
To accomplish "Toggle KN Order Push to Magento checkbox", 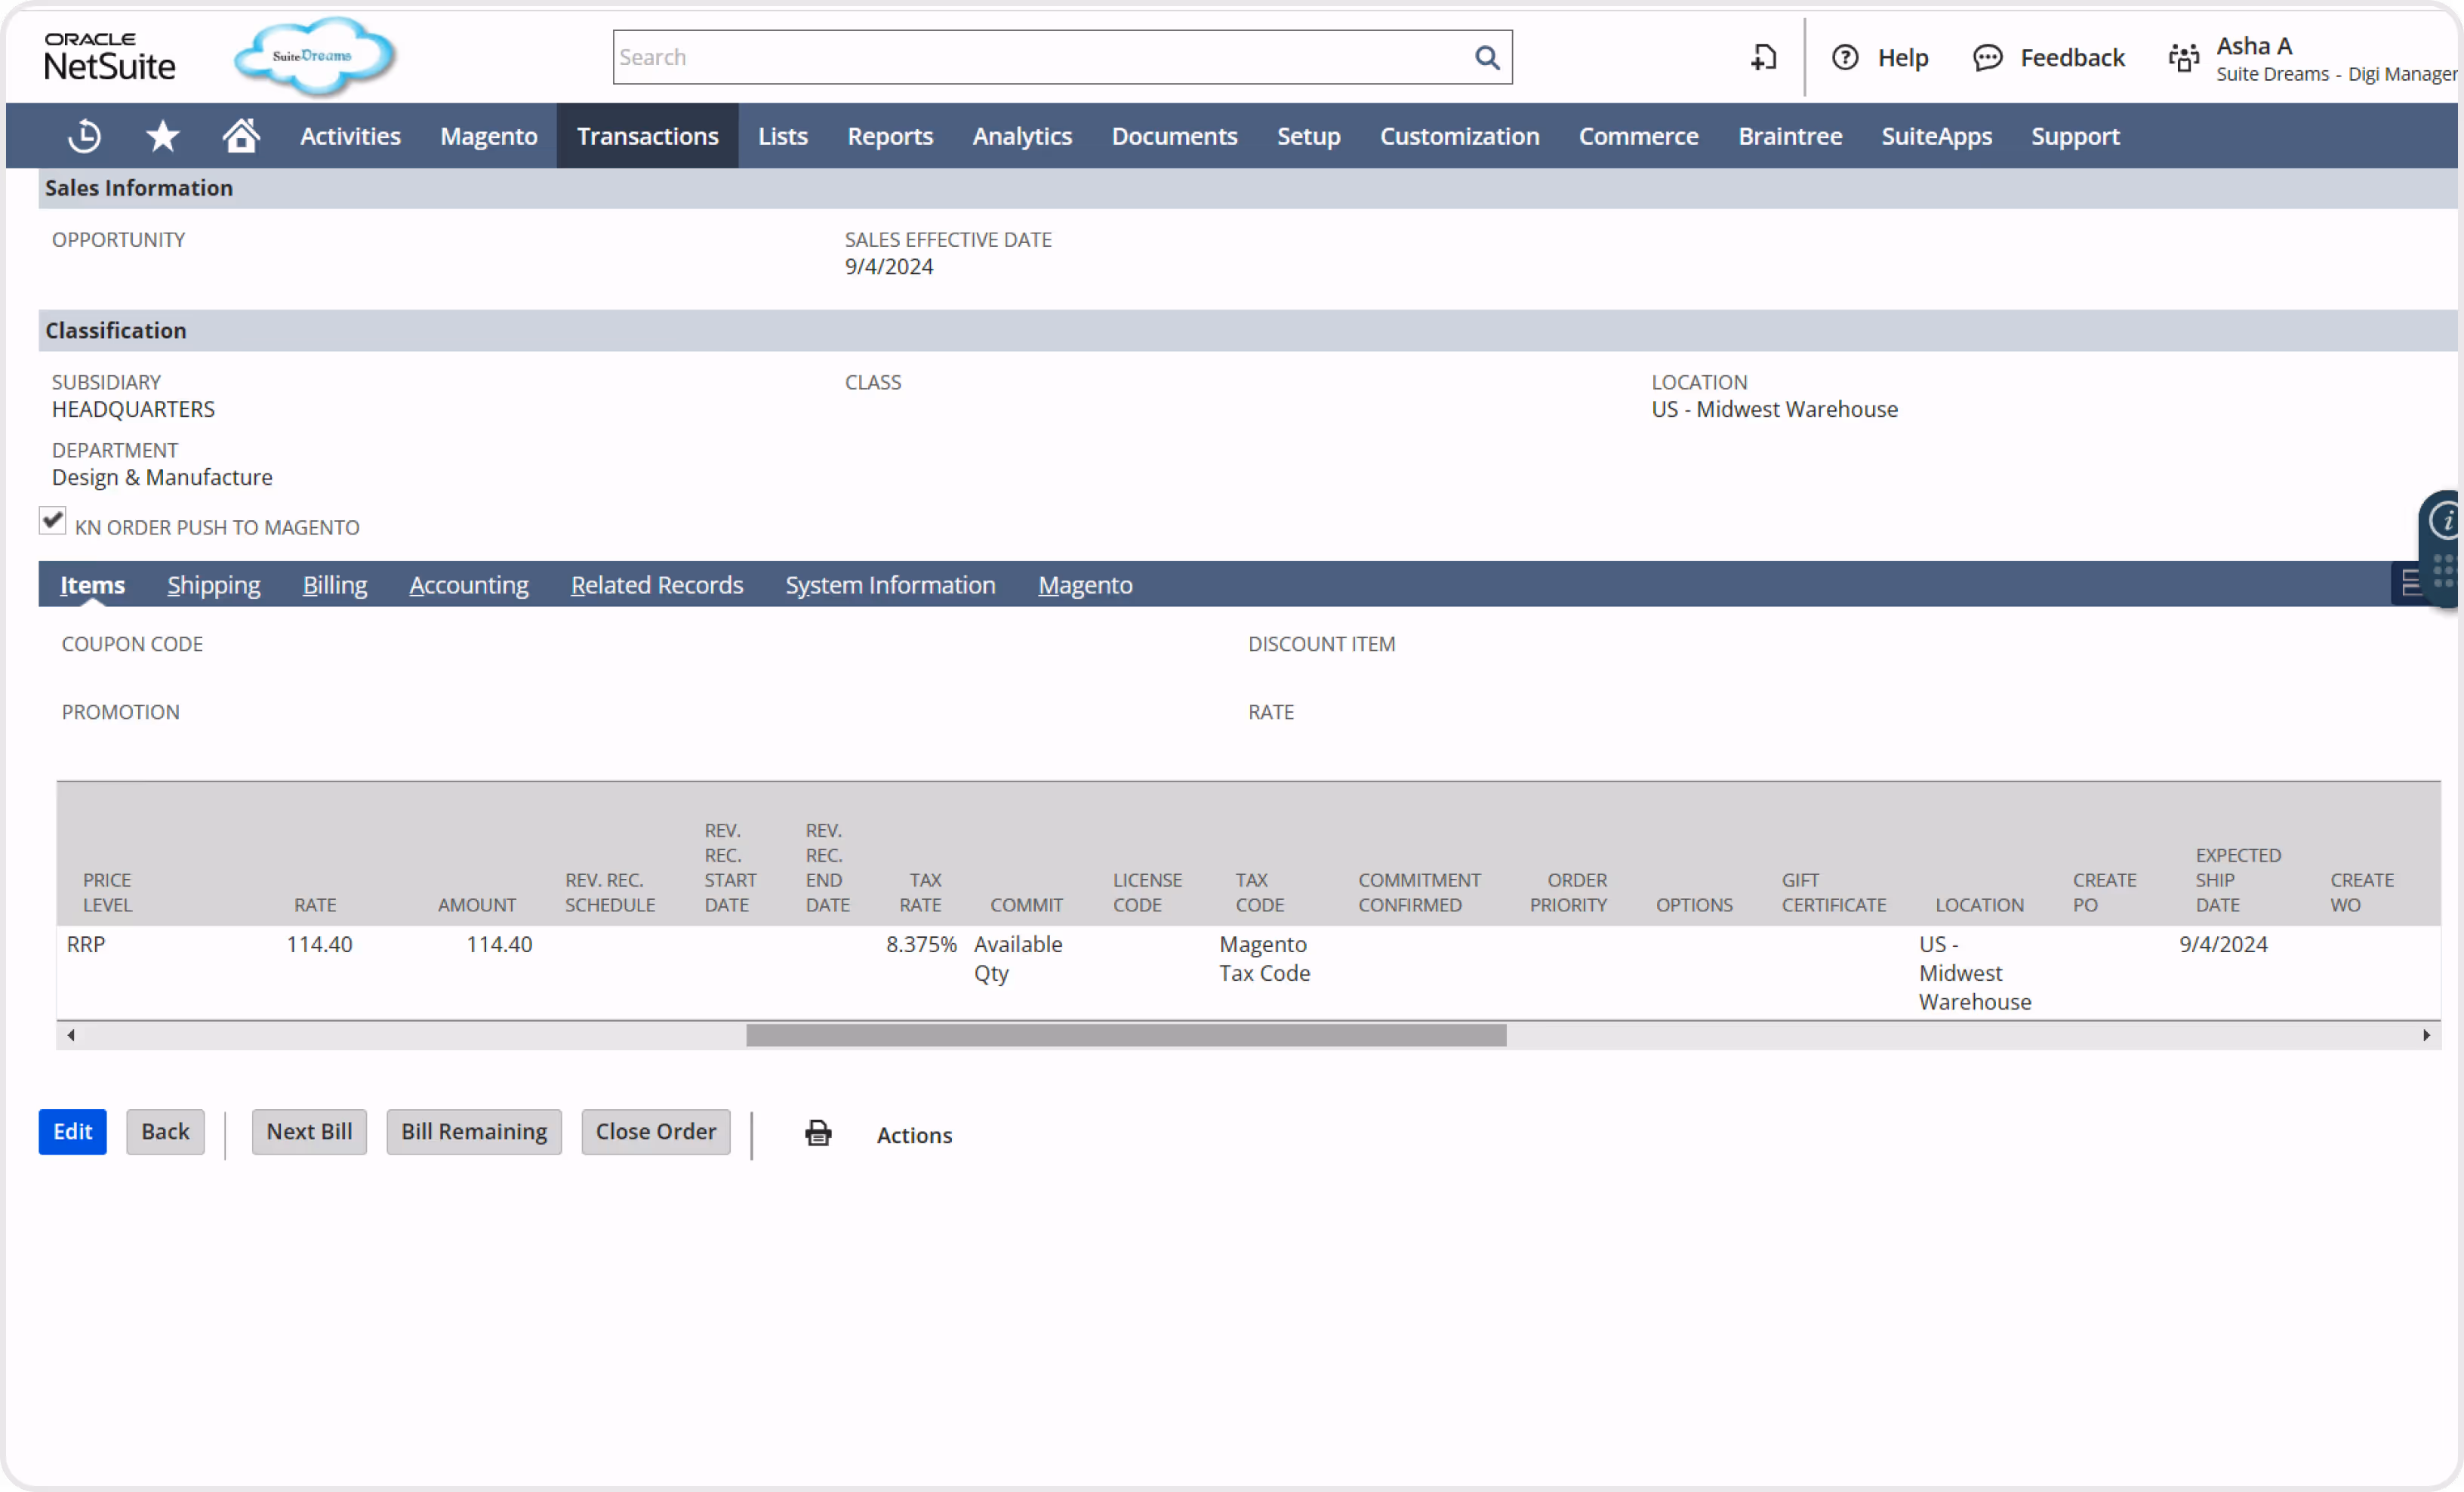I will pyautogui.click(x=52, y=521).
